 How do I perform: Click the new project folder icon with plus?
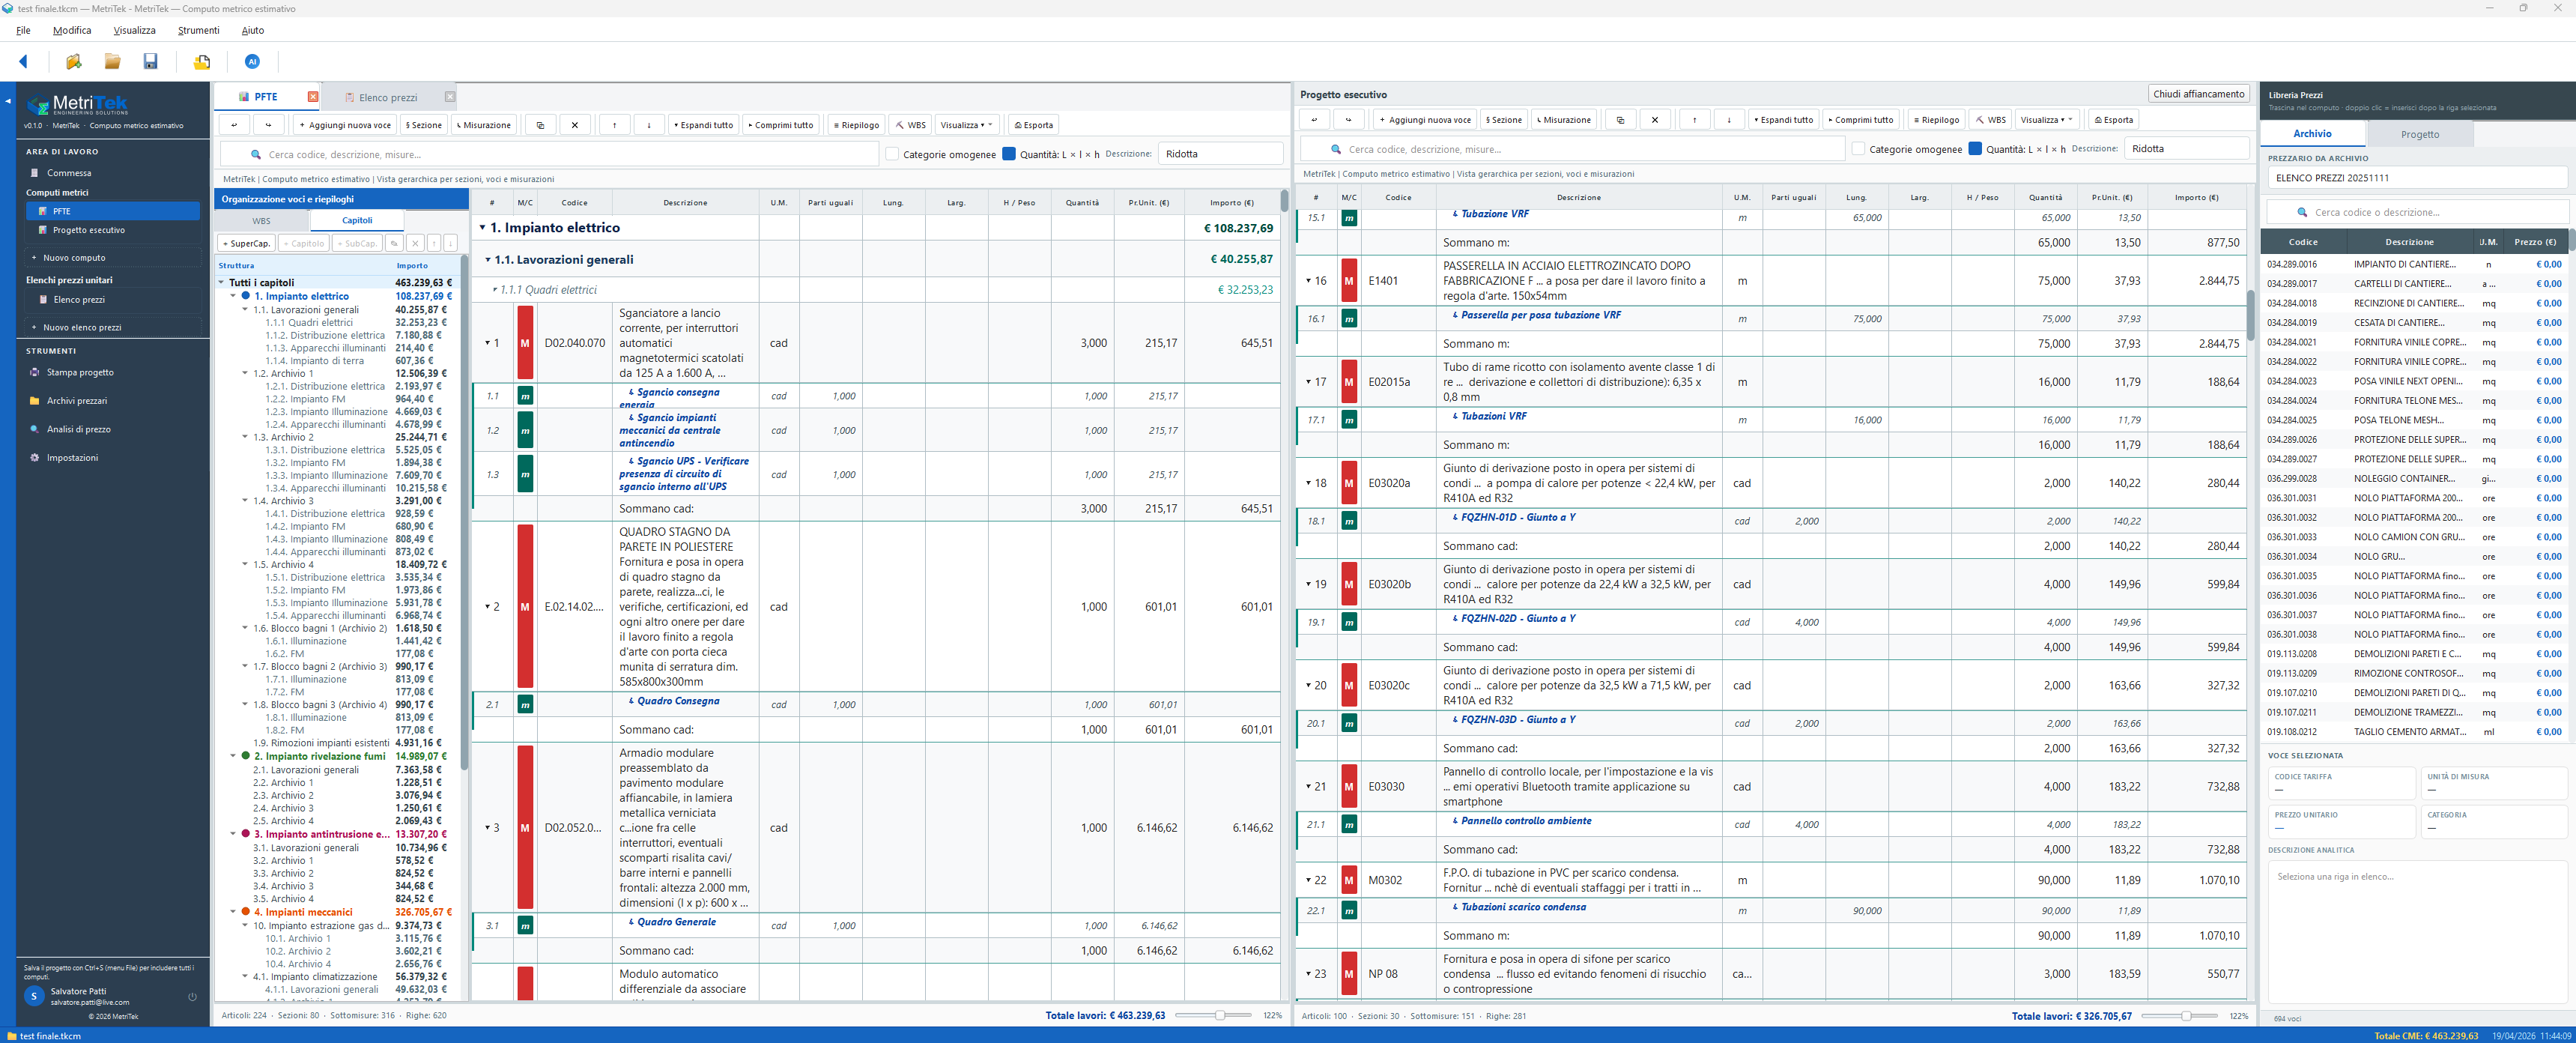[x=73, y=62]
